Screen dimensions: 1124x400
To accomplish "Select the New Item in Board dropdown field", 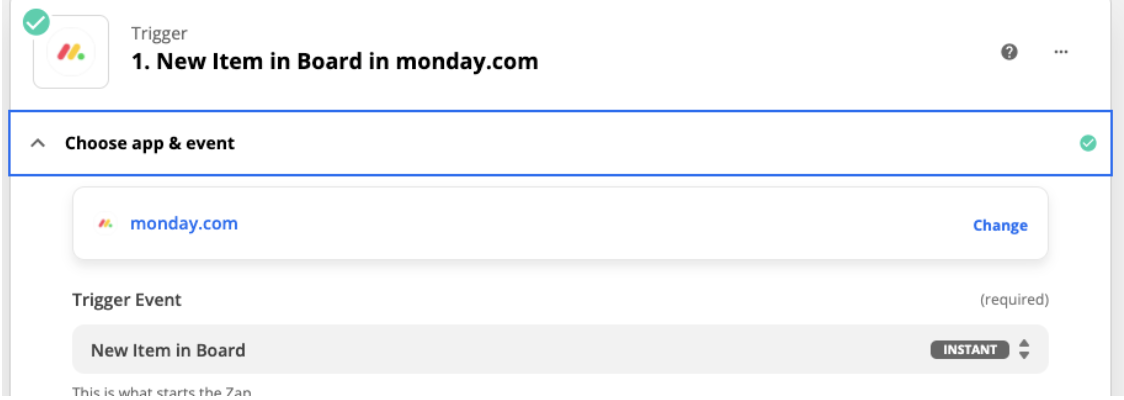I will coord(561,350).
